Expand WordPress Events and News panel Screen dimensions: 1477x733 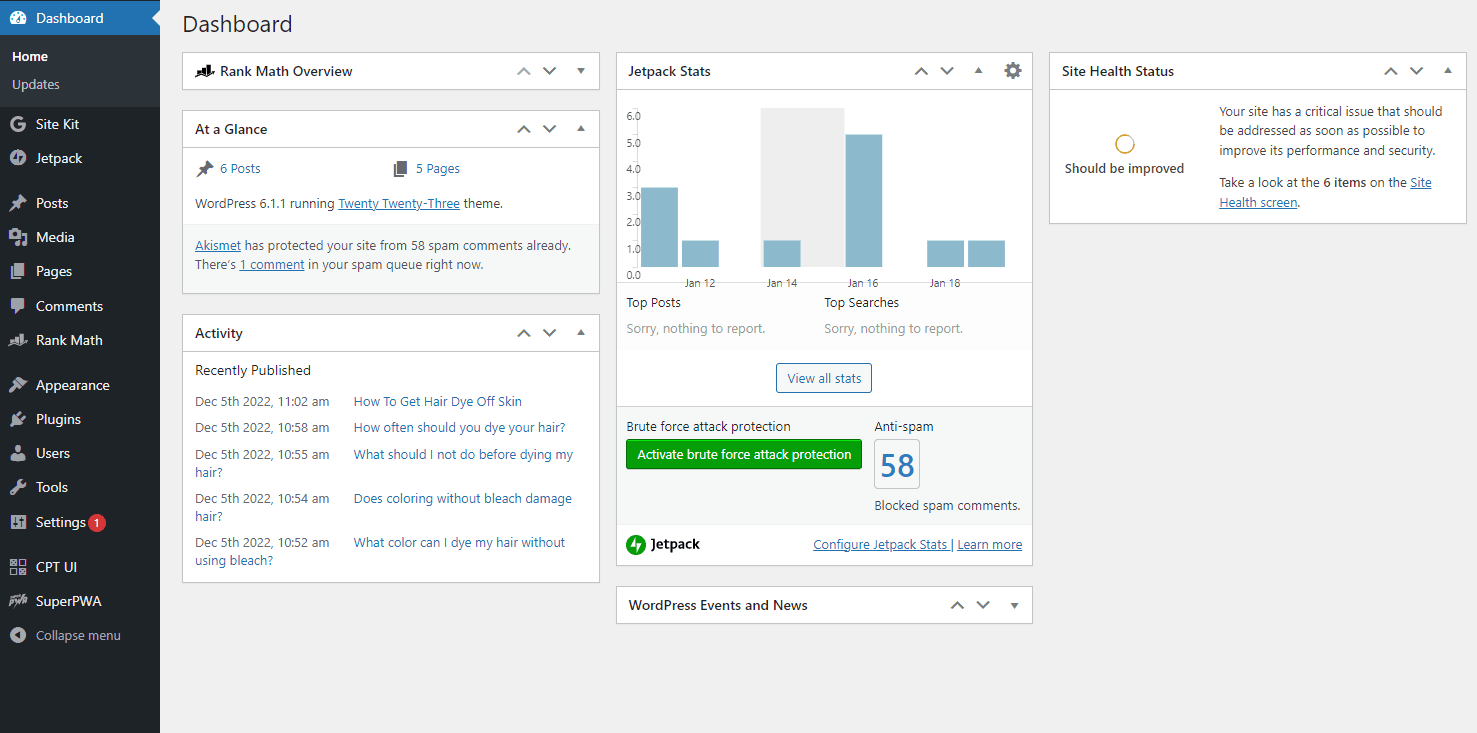1014,605
